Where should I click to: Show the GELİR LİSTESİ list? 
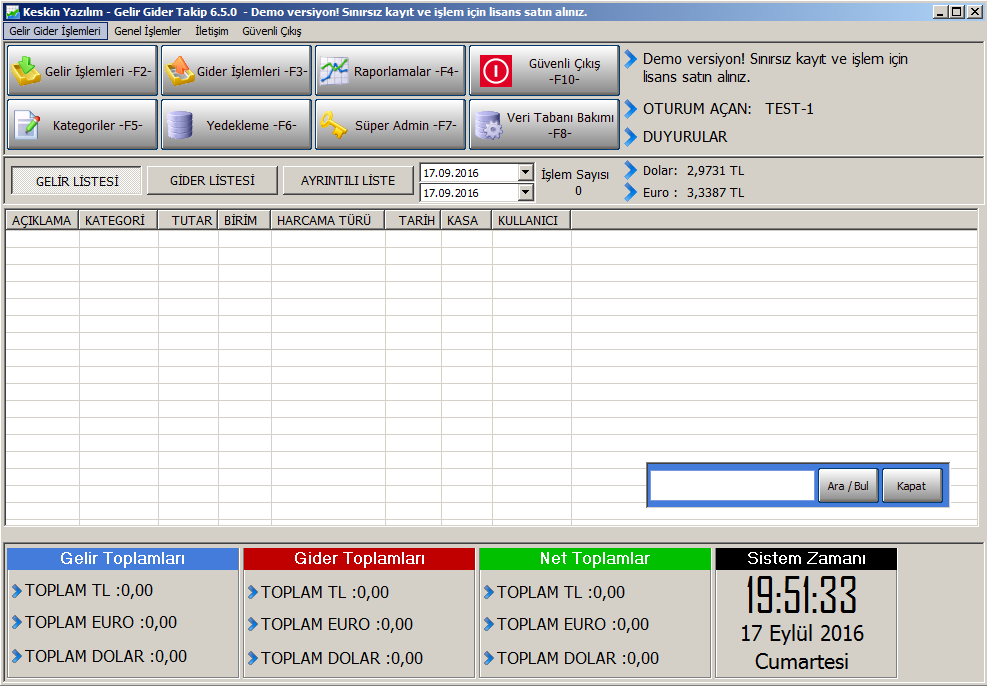pos(77,181)
